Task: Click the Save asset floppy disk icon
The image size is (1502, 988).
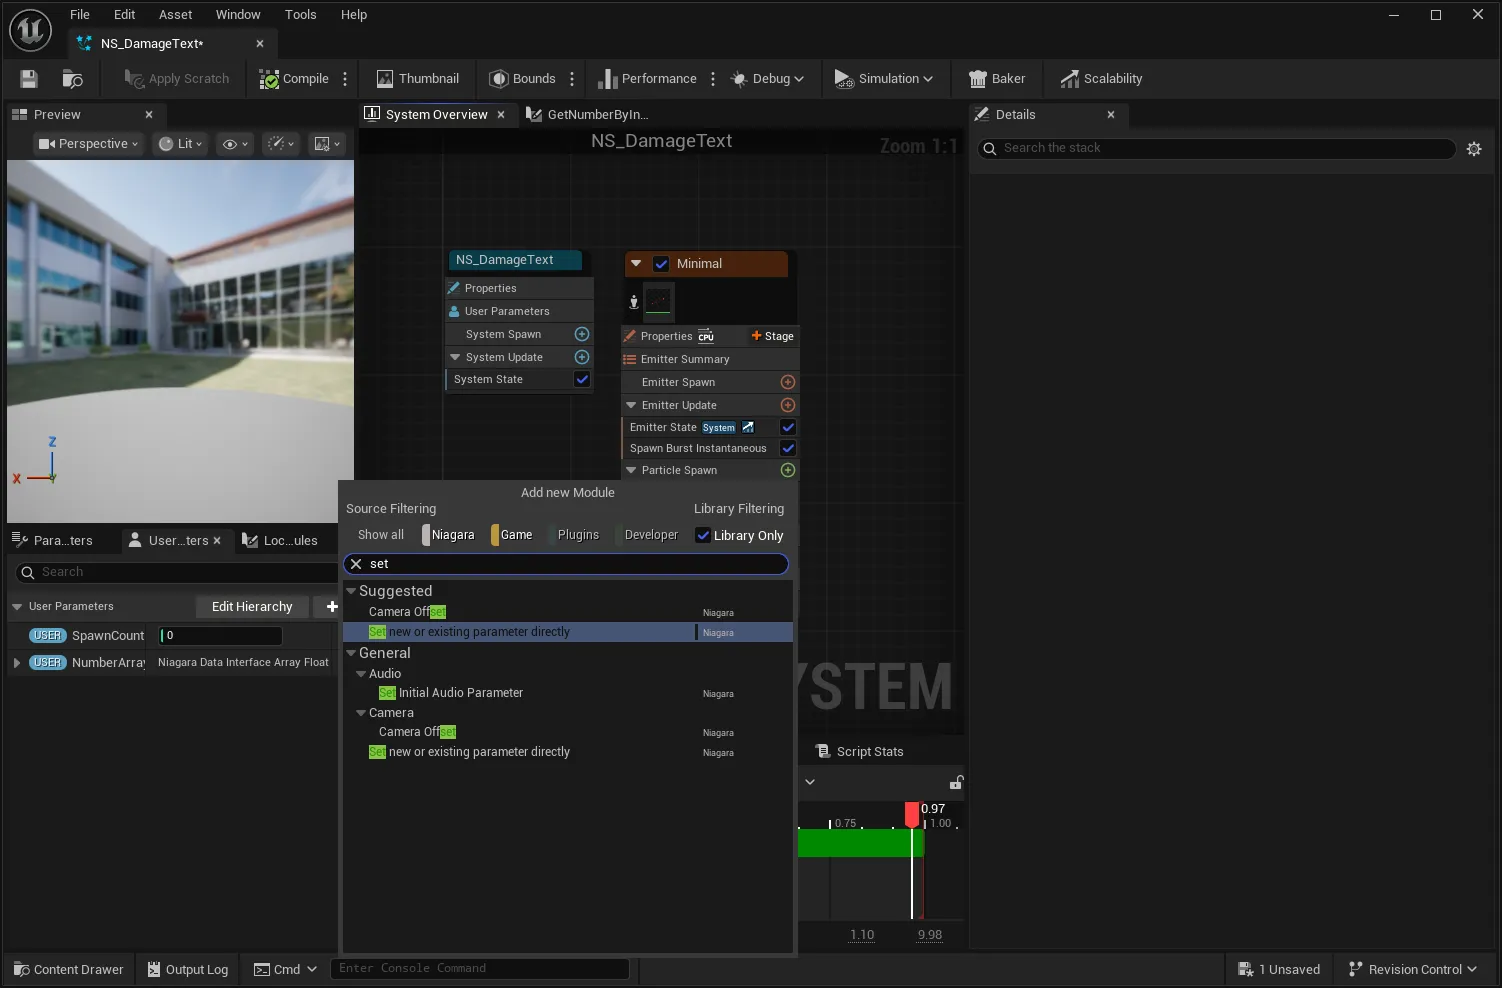Action: tap(29, 79)
